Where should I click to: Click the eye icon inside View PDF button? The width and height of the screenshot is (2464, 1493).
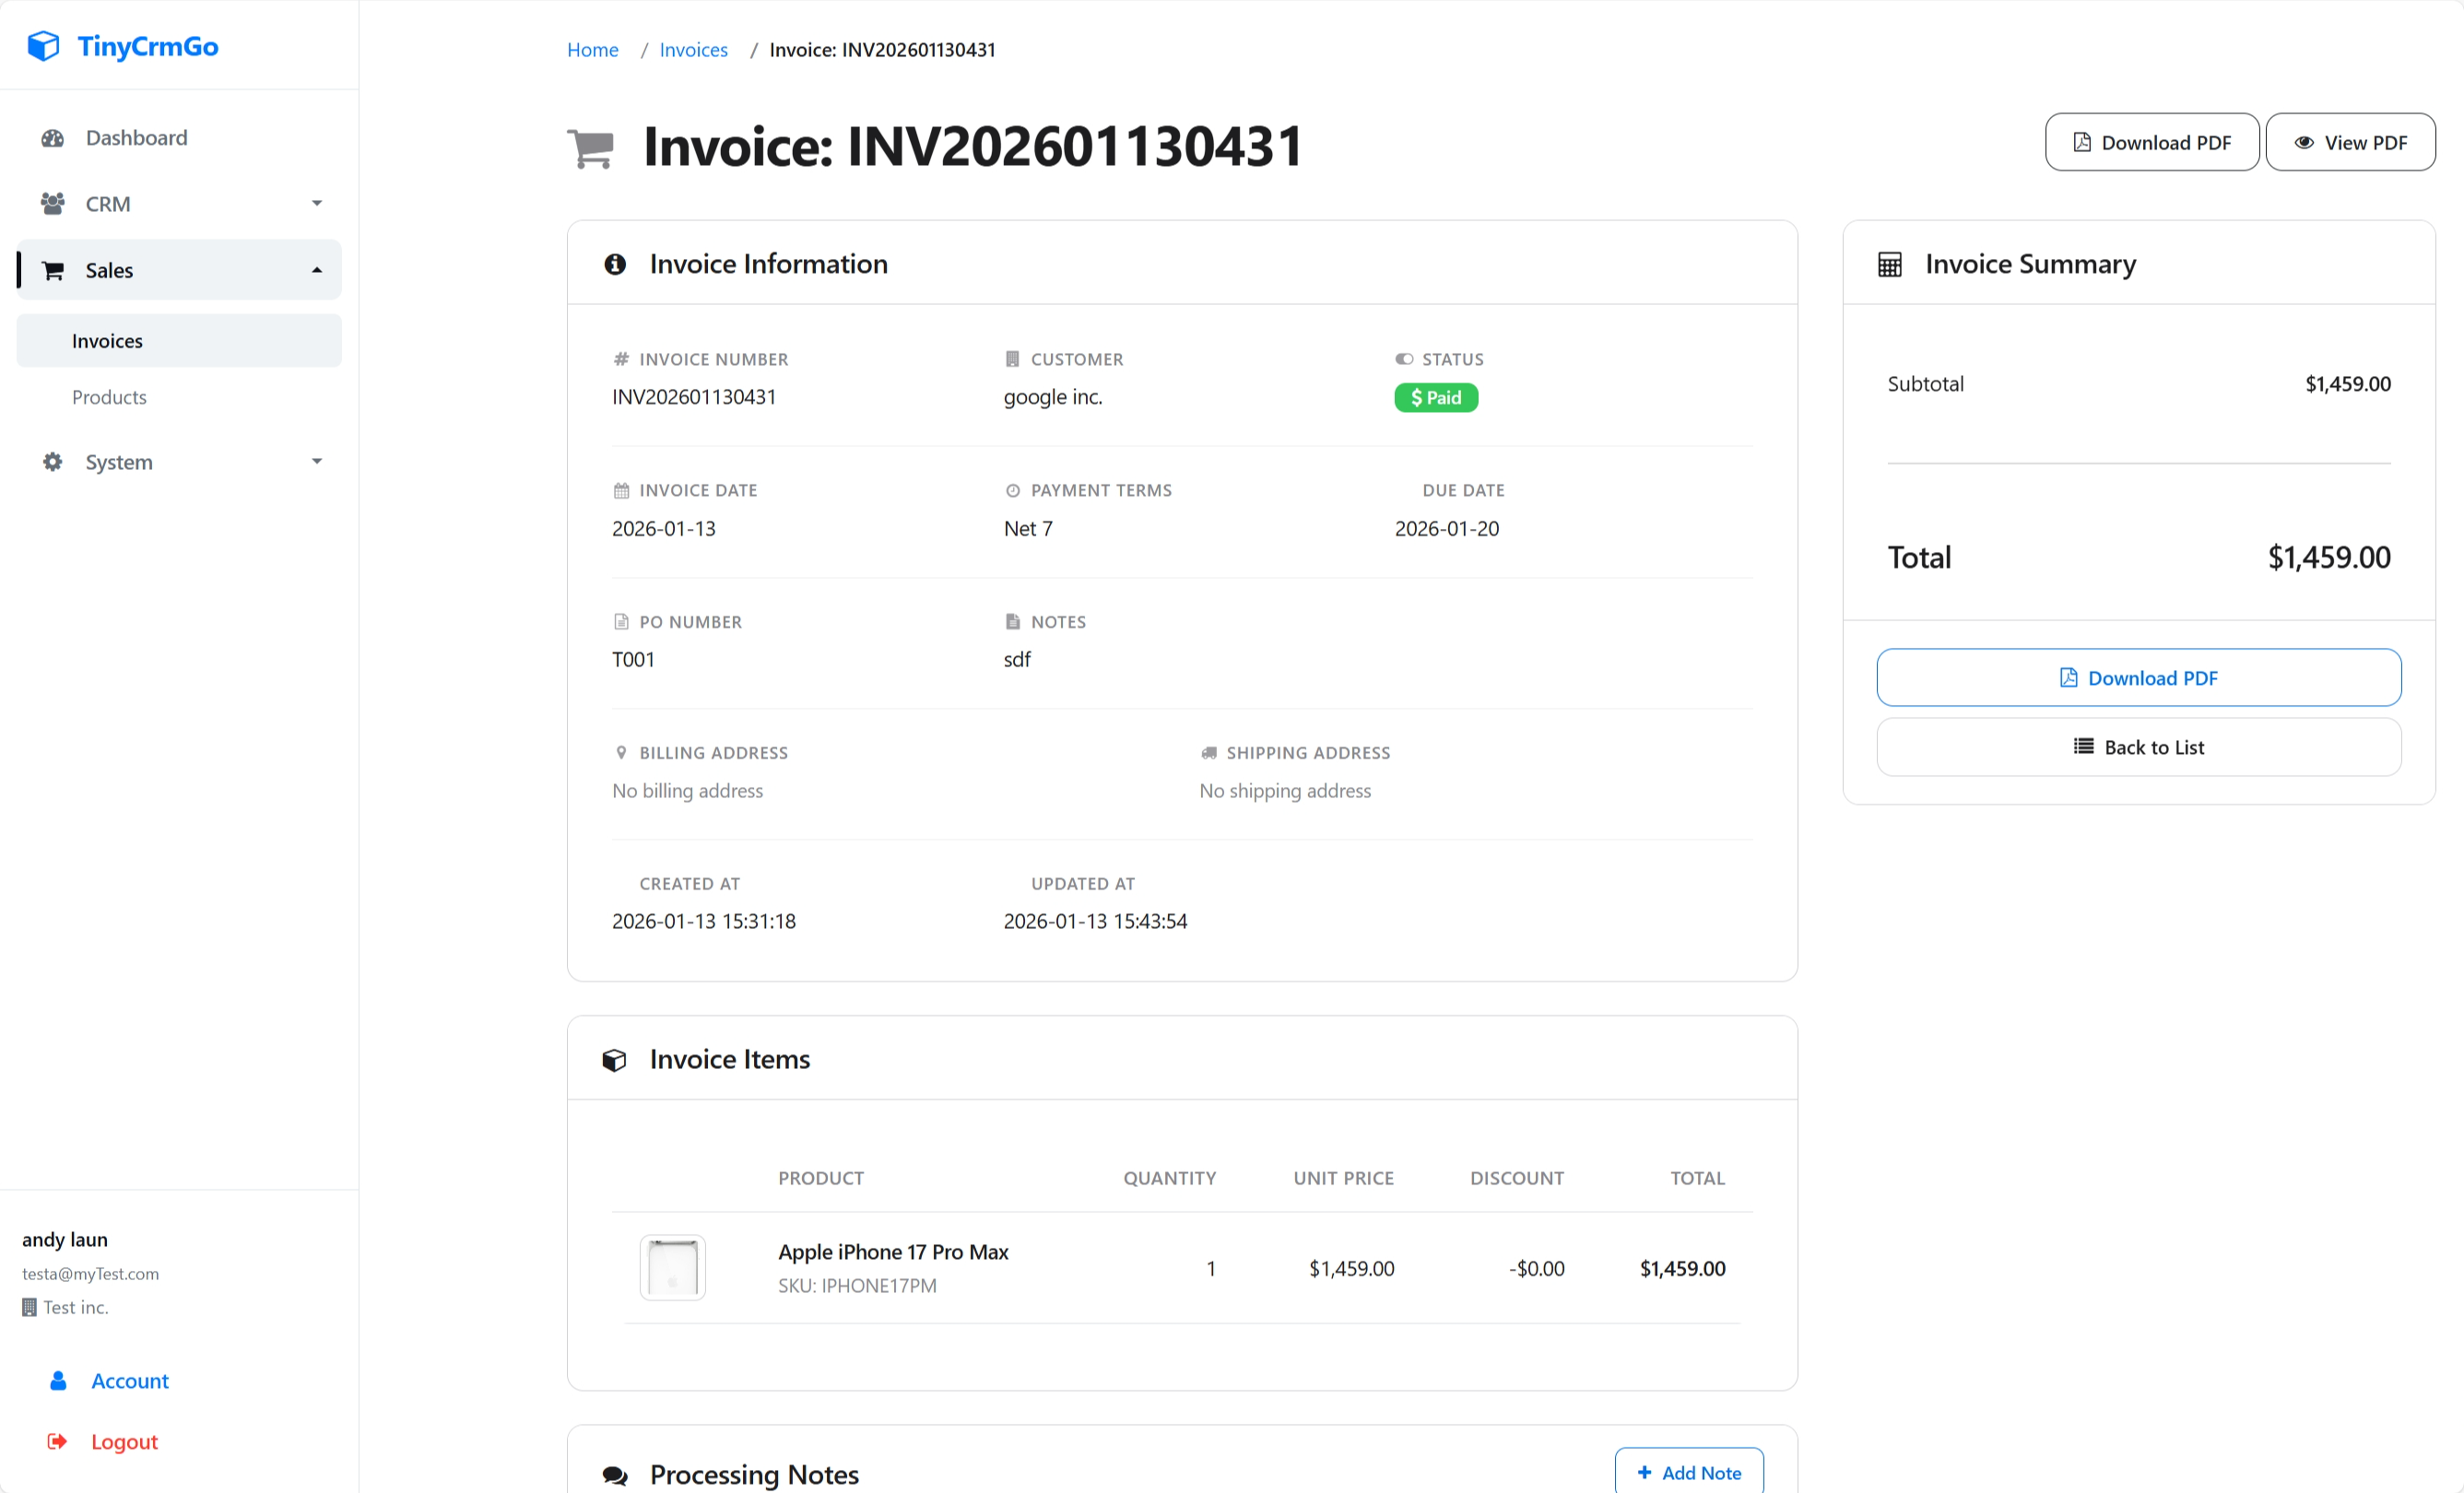click(x=2305, y=142)
